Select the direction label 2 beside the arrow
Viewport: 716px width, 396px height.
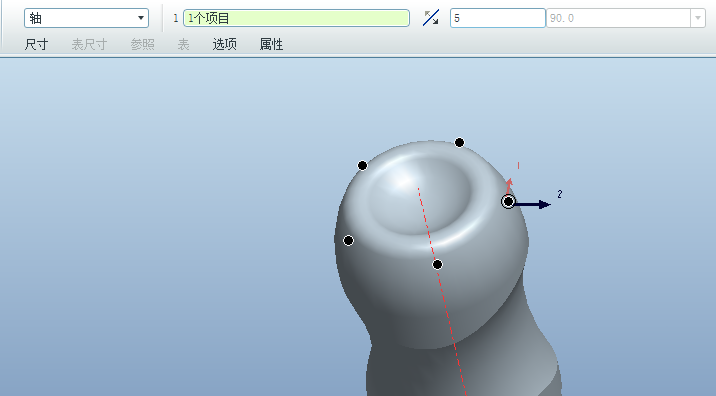[560, 194]
